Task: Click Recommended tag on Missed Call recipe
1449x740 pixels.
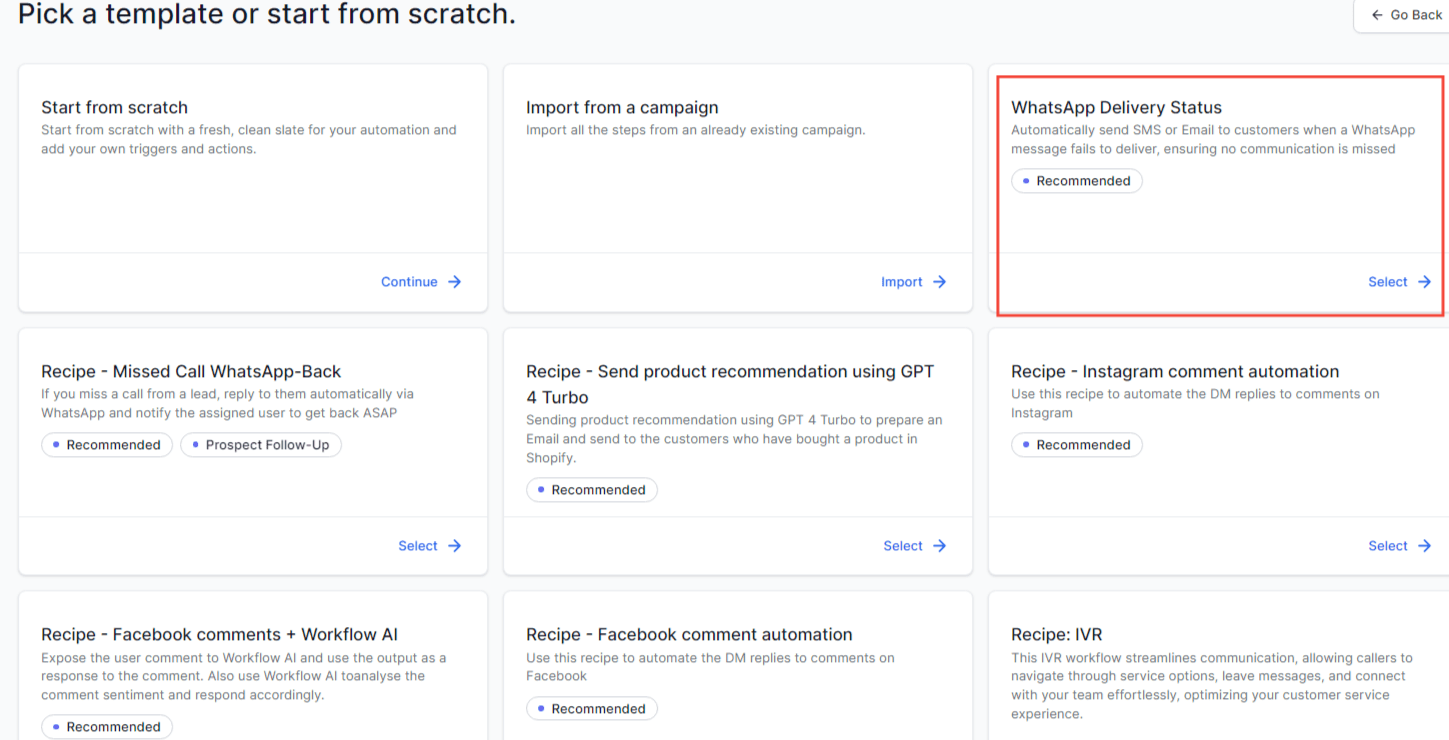Action: [106, 445]
